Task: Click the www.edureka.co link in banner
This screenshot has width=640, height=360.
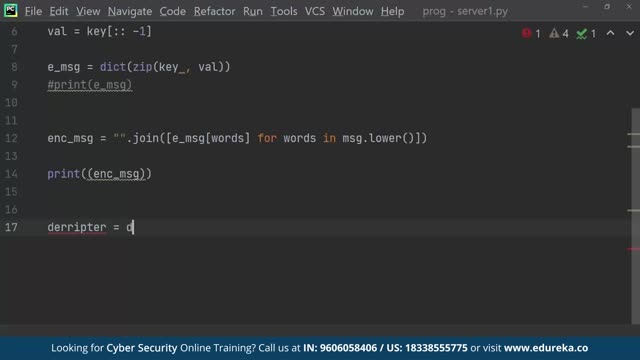Action: click(x=546, y=348)
